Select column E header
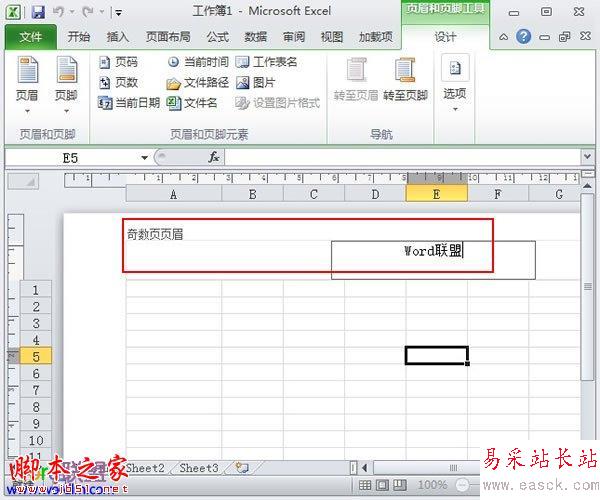Viewport: 600px width, 500px height. point(437,194)
